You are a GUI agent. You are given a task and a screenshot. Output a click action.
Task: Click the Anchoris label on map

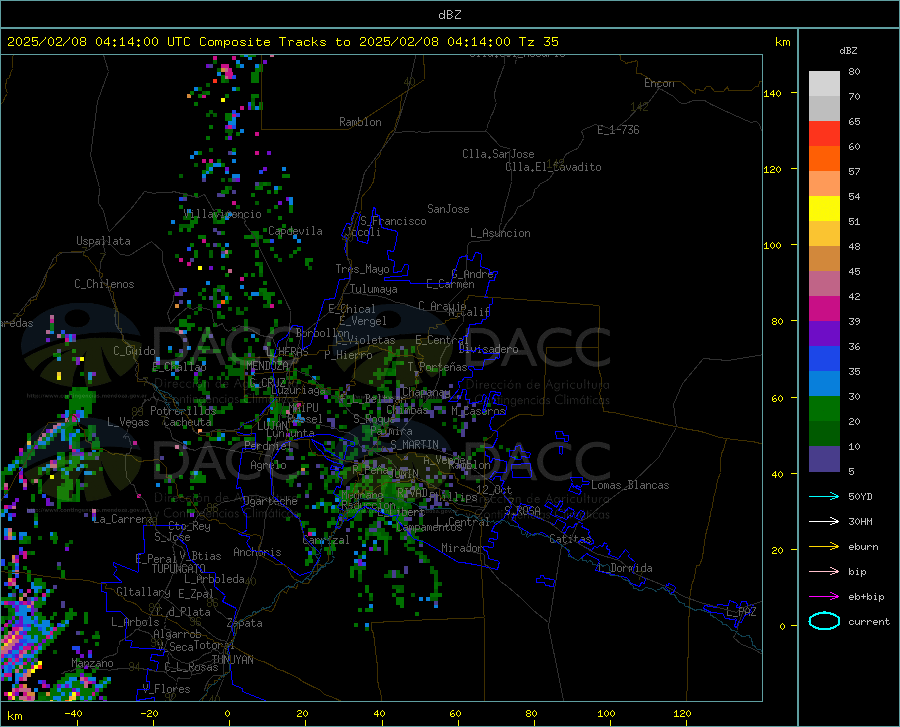257,552
